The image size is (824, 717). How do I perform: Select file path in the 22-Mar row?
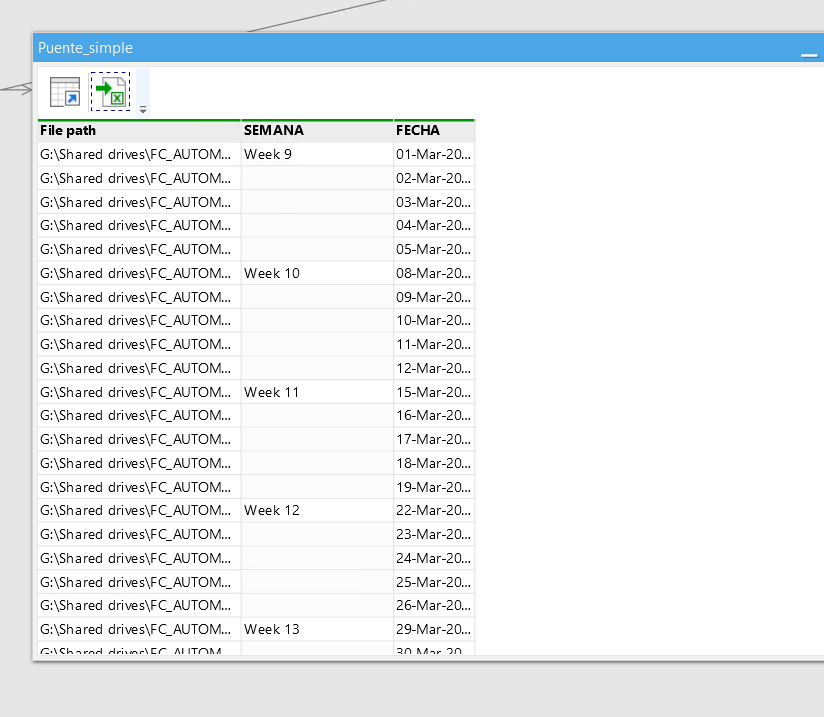pos(139,510)
